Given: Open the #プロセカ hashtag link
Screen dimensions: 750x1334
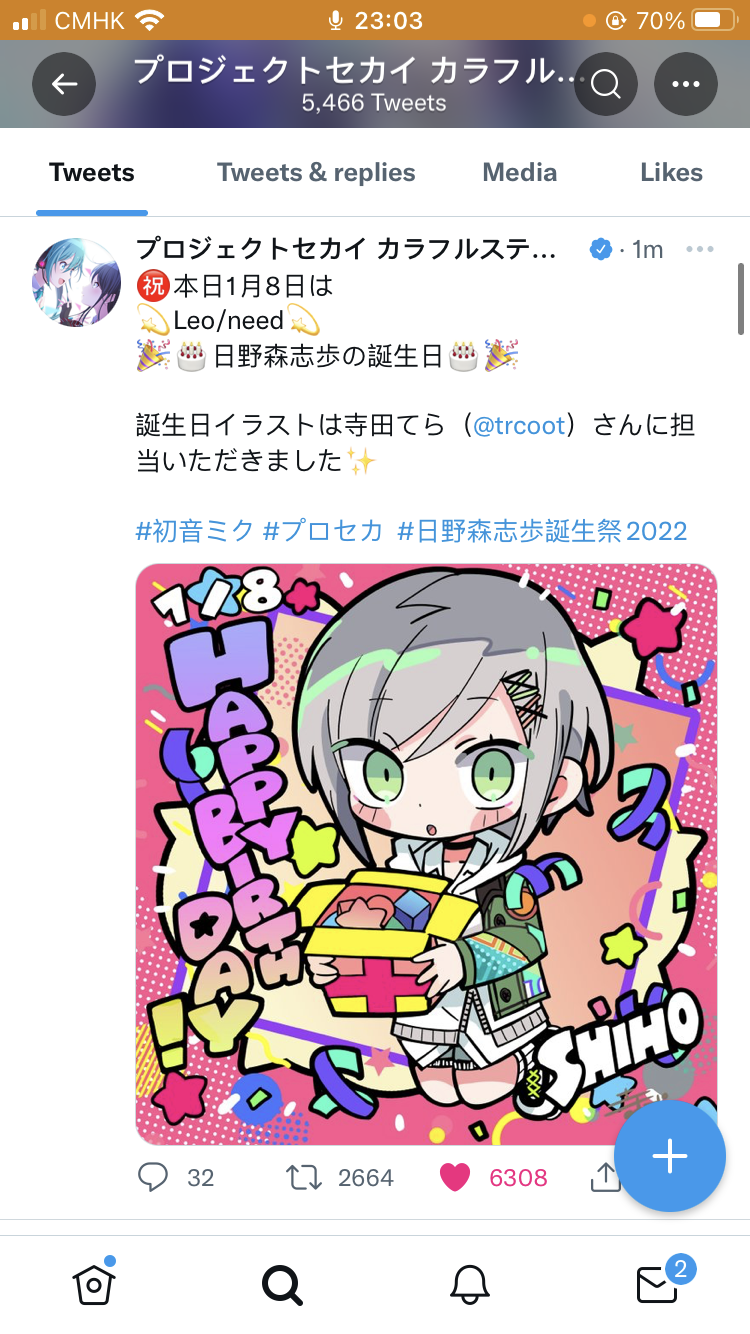Looking at the screenshot, I should [323, 530].
